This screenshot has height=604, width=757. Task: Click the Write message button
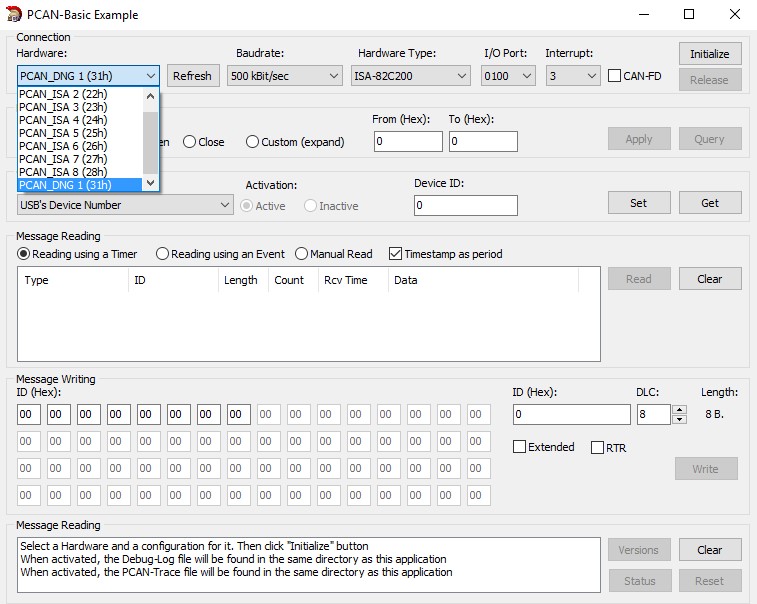(x=706, y=469)
